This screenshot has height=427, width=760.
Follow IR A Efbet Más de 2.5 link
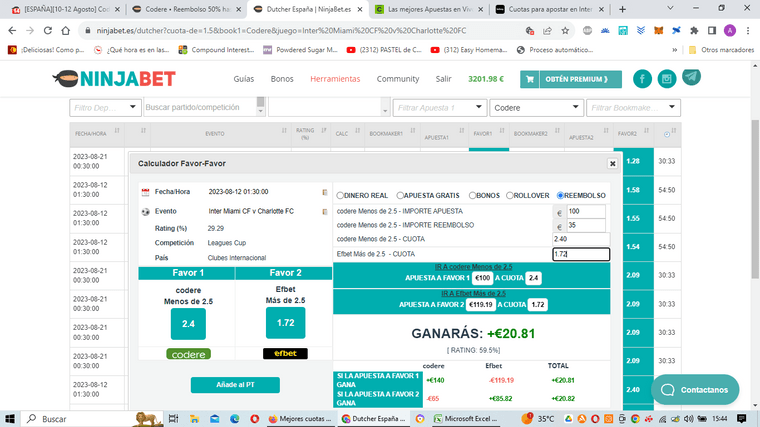click(x=473, y=294)
